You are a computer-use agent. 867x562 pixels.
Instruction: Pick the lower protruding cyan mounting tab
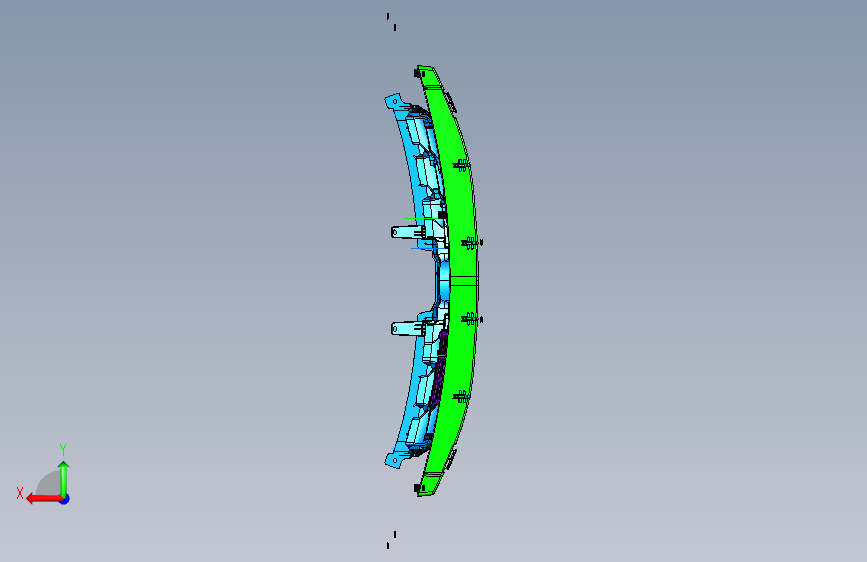click(406, 329)
